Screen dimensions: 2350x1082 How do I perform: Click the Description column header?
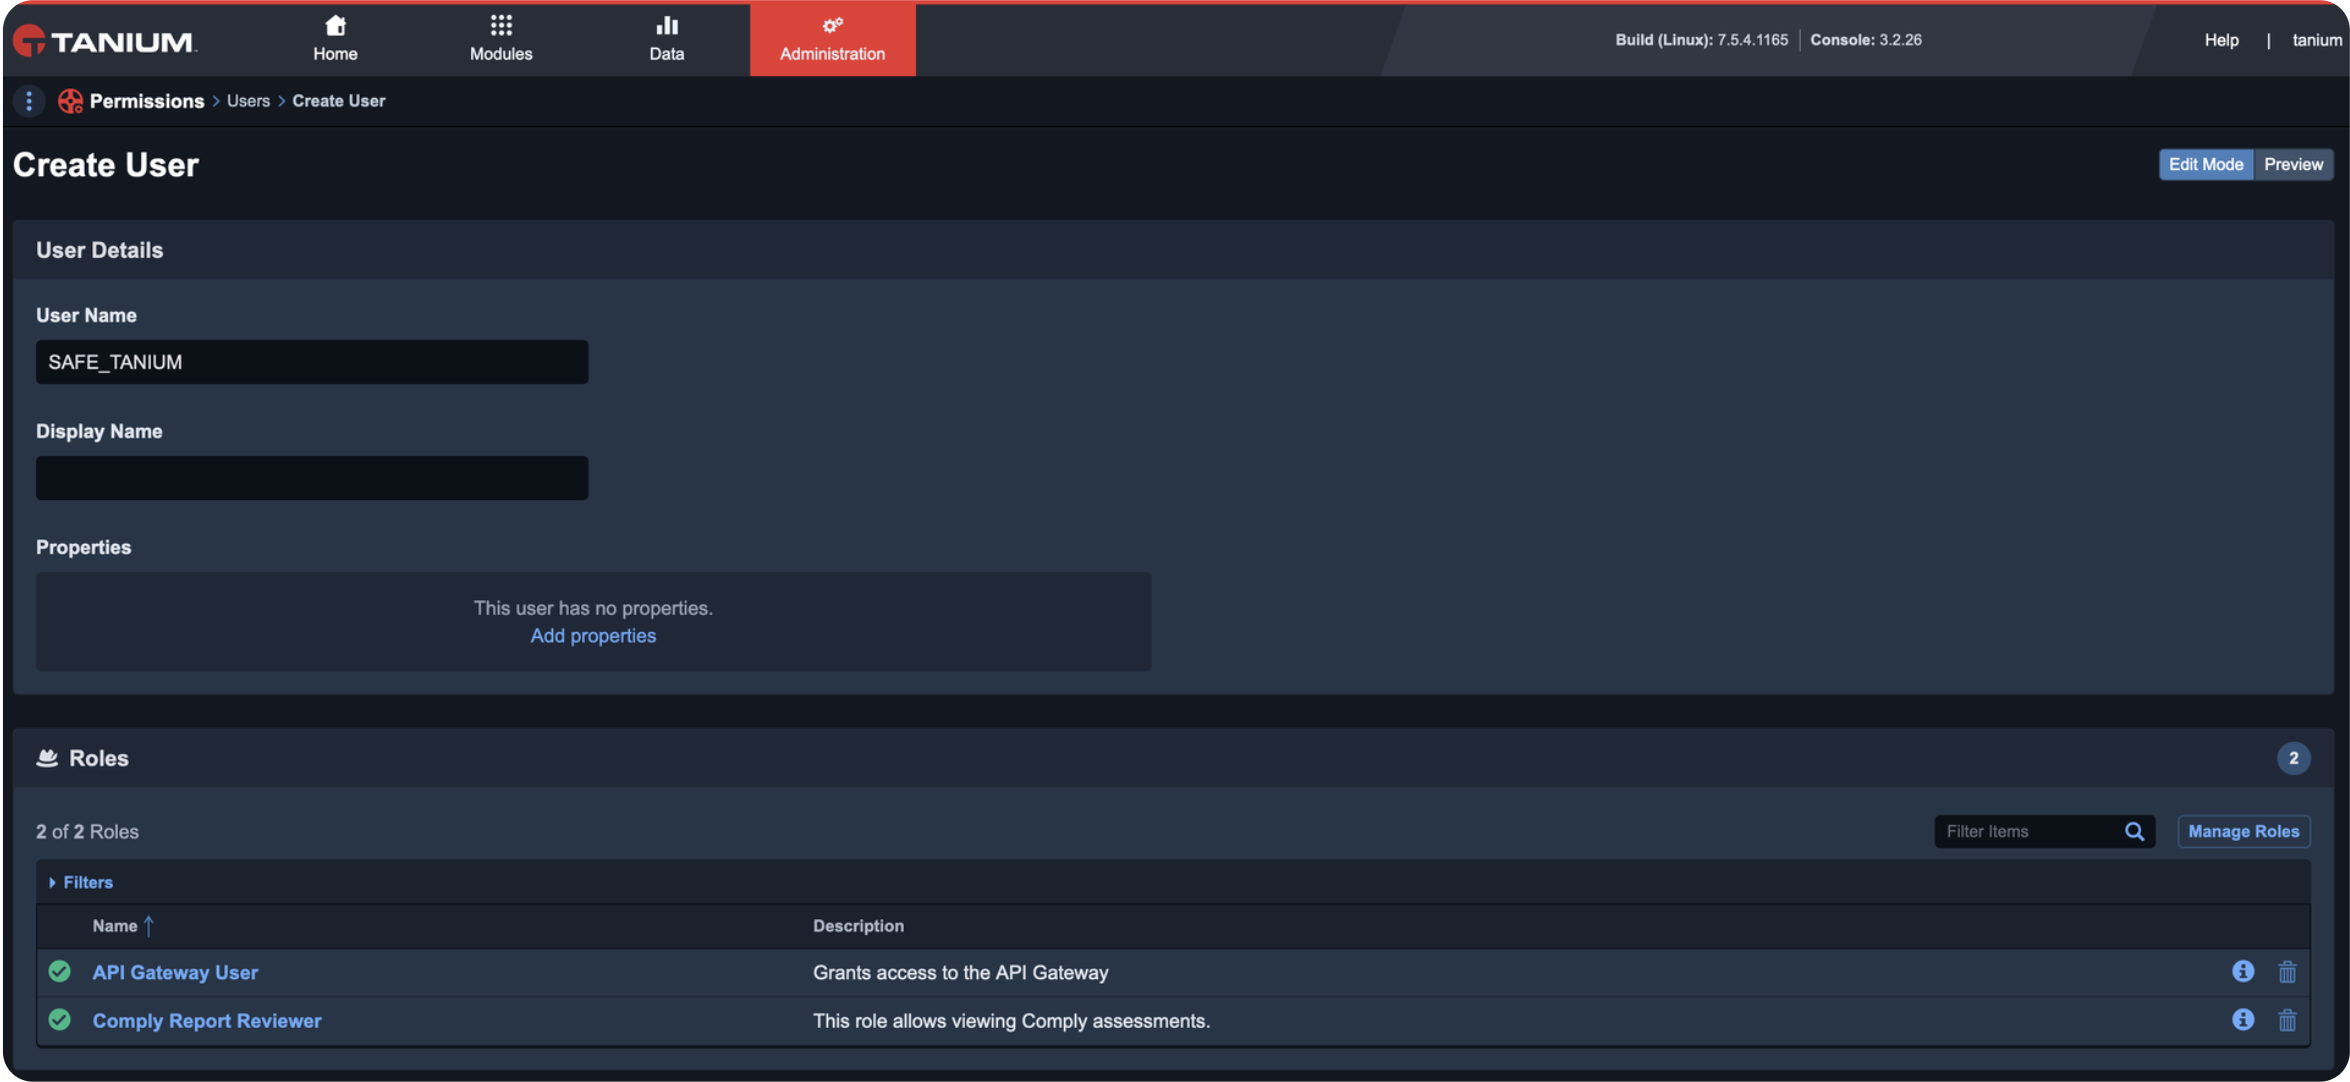coord(858,926)
